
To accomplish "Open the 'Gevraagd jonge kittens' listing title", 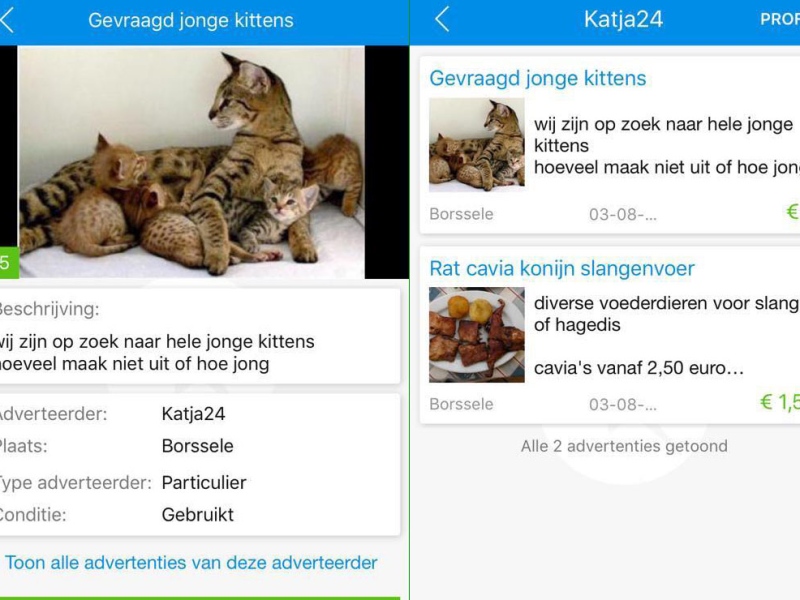I will 538,78.
